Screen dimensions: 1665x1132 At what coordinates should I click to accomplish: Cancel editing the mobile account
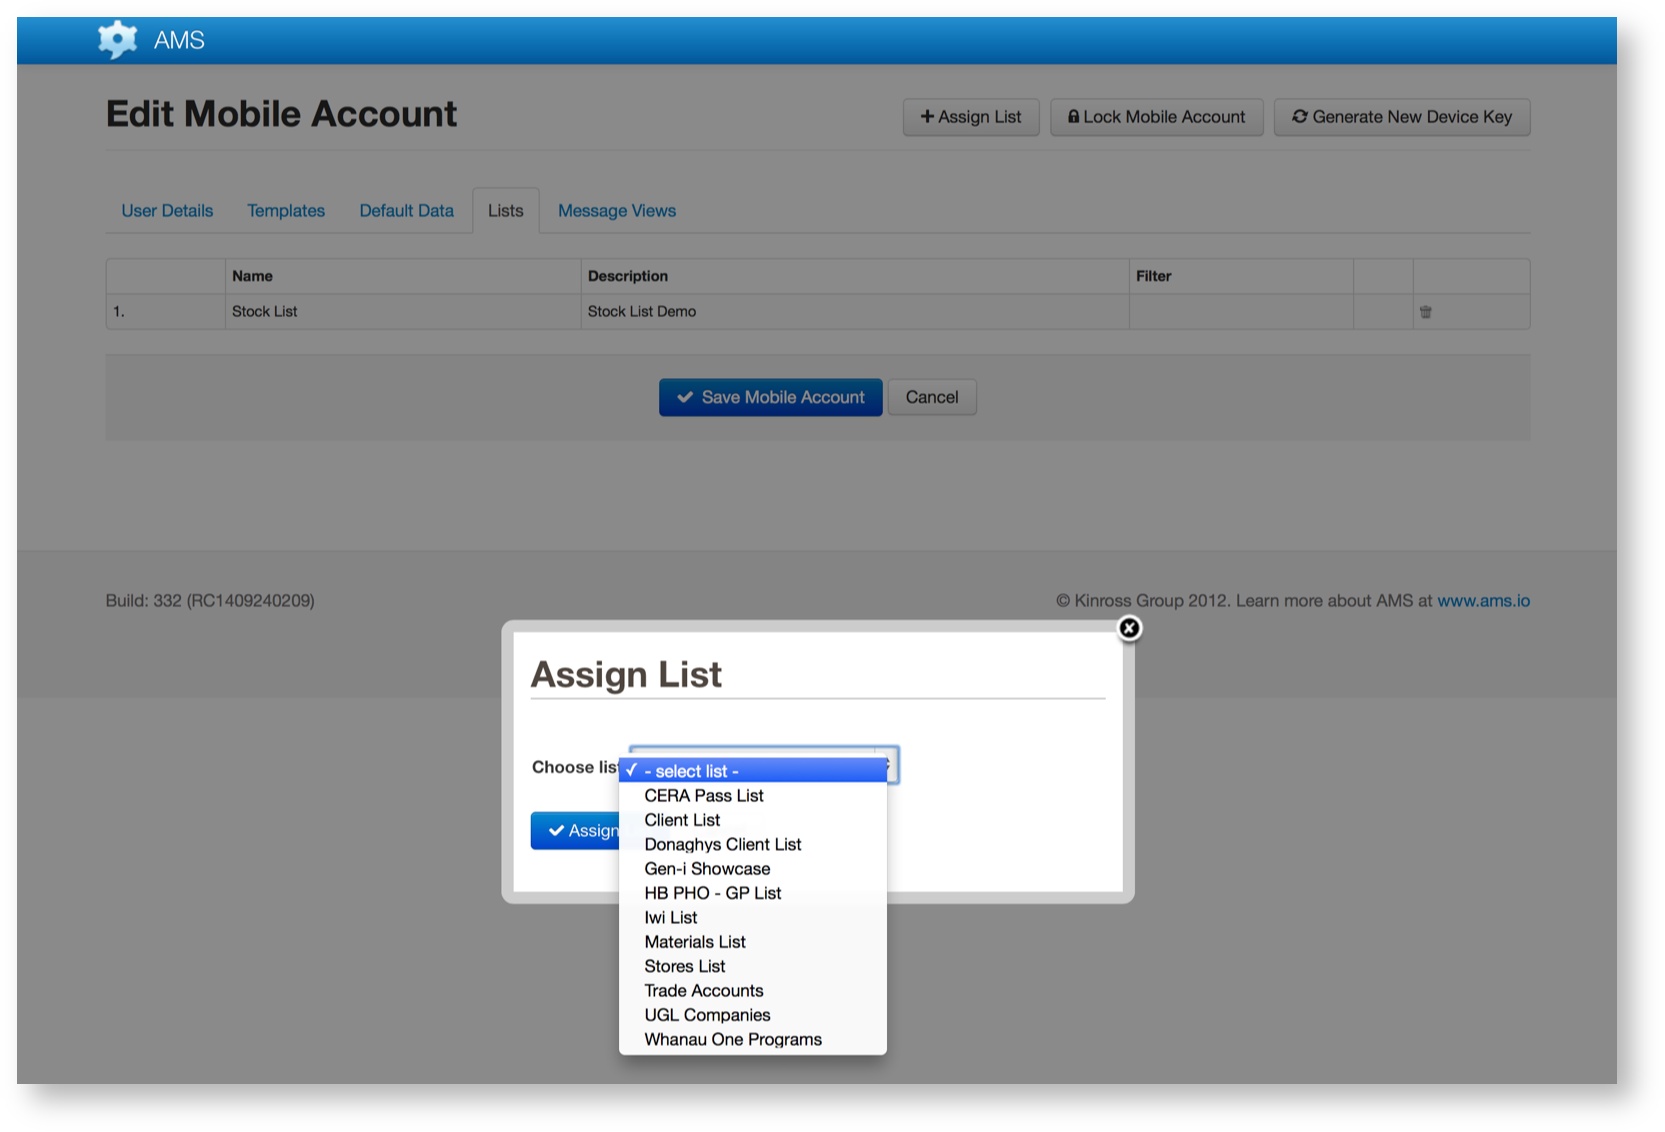(x=931, y=397)
